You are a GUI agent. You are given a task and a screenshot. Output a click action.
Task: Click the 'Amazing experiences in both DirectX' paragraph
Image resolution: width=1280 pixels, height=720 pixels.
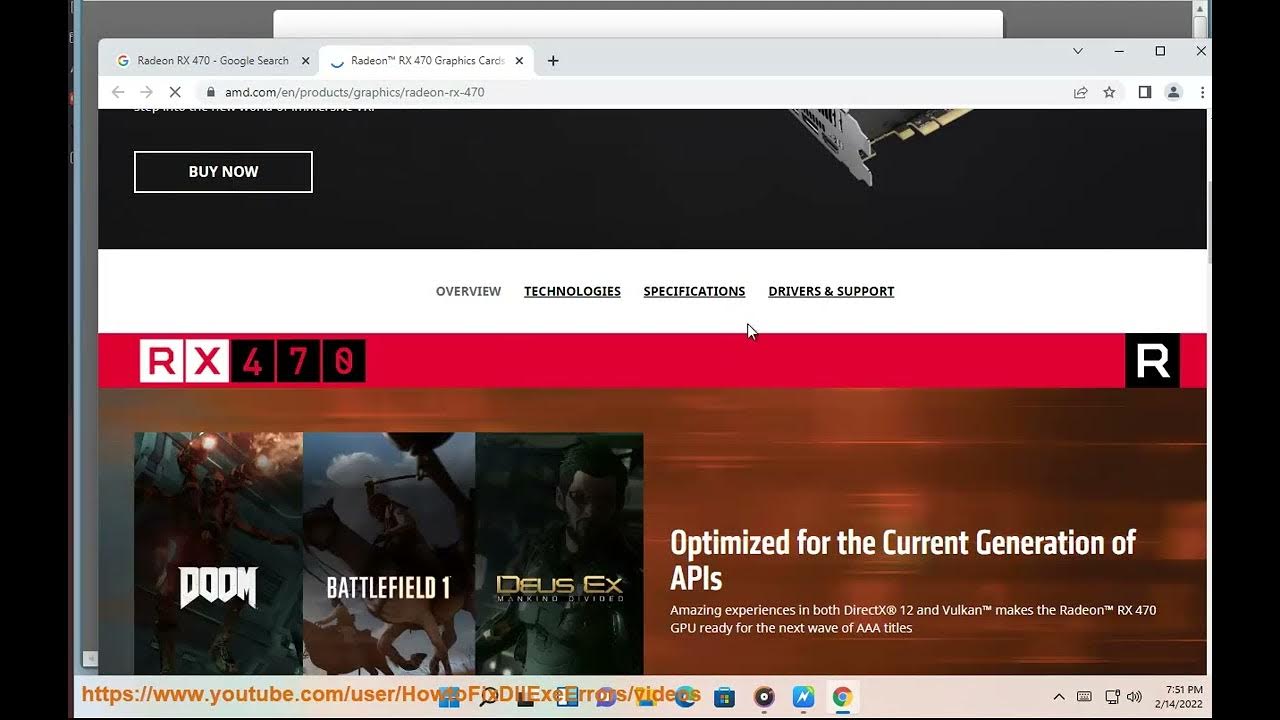tap(913, 619)
